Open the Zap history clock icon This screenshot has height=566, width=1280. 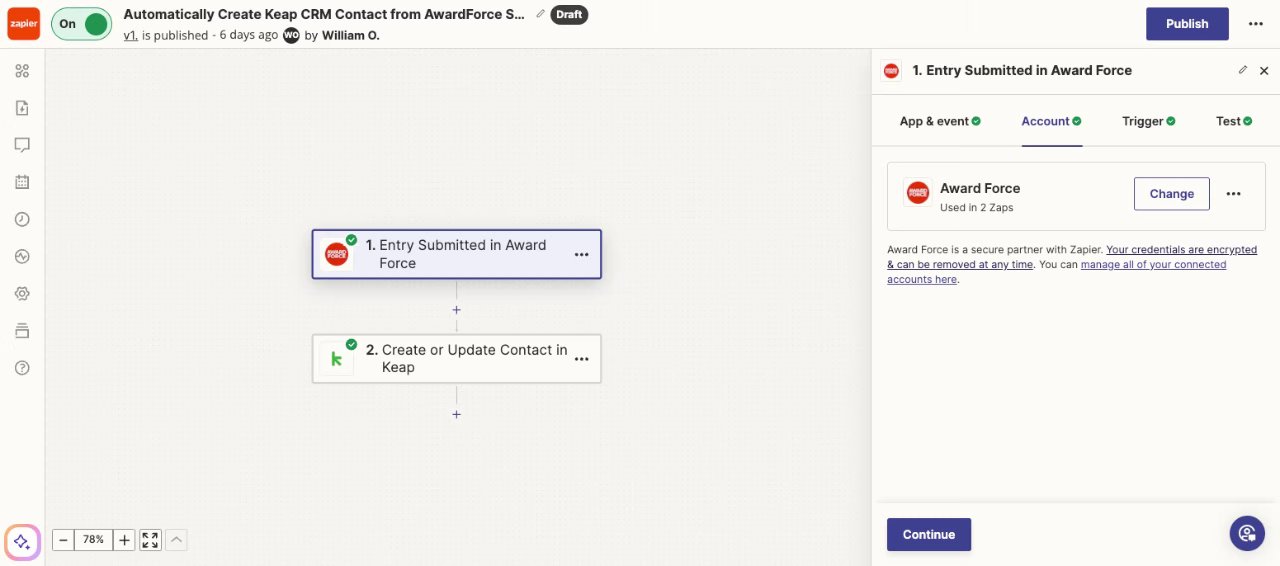[x=22, y=219]
